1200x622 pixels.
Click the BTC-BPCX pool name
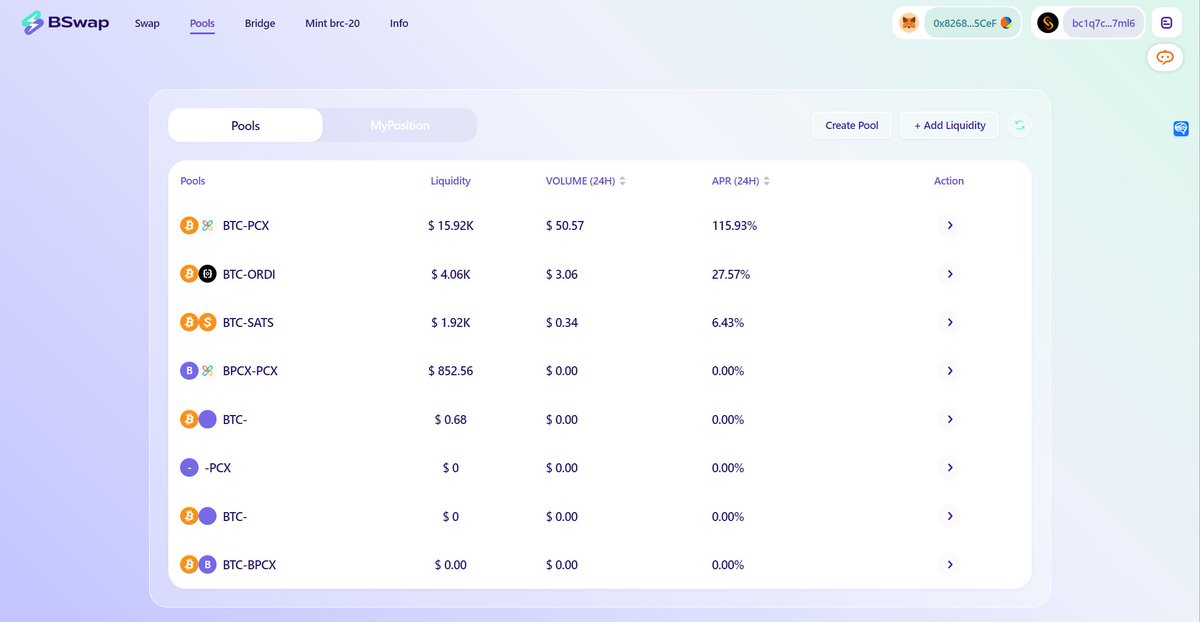[249, 565]
